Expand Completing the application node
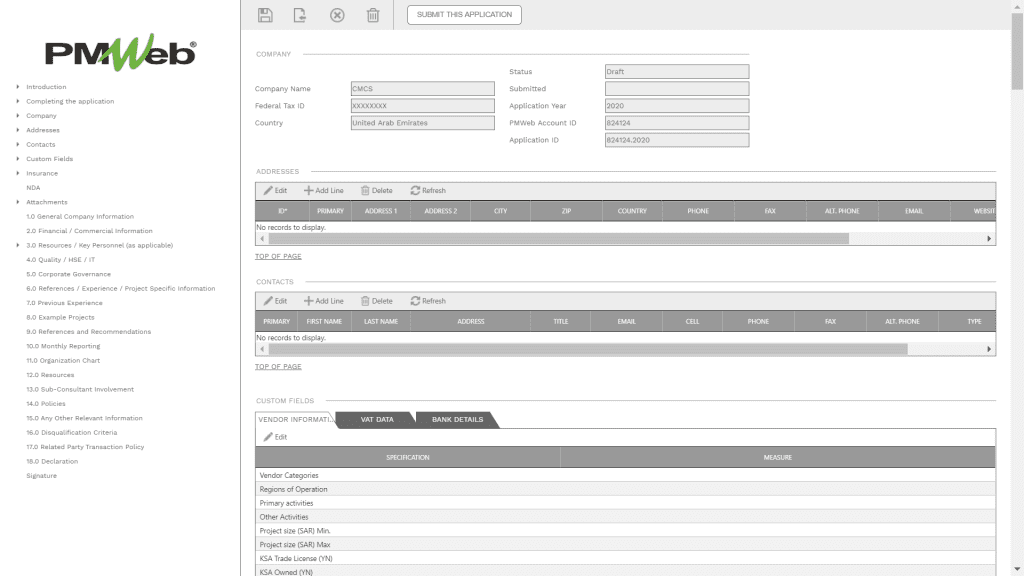Image resolution: width=1024 pixels, height=576 pixels. [x=18, y=101]
